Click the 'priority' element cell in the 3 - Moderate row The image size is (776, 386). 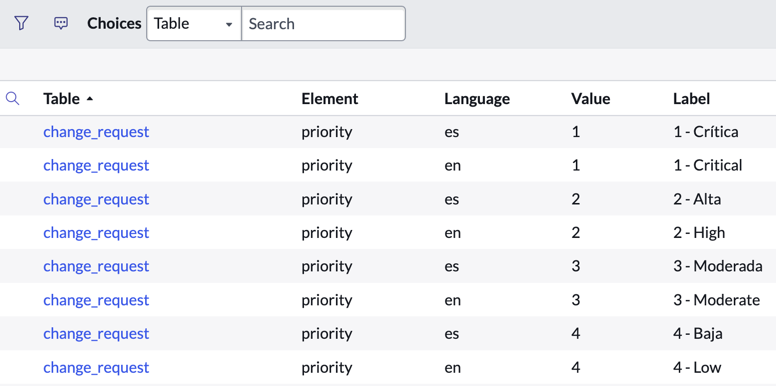tap(327, 300)
